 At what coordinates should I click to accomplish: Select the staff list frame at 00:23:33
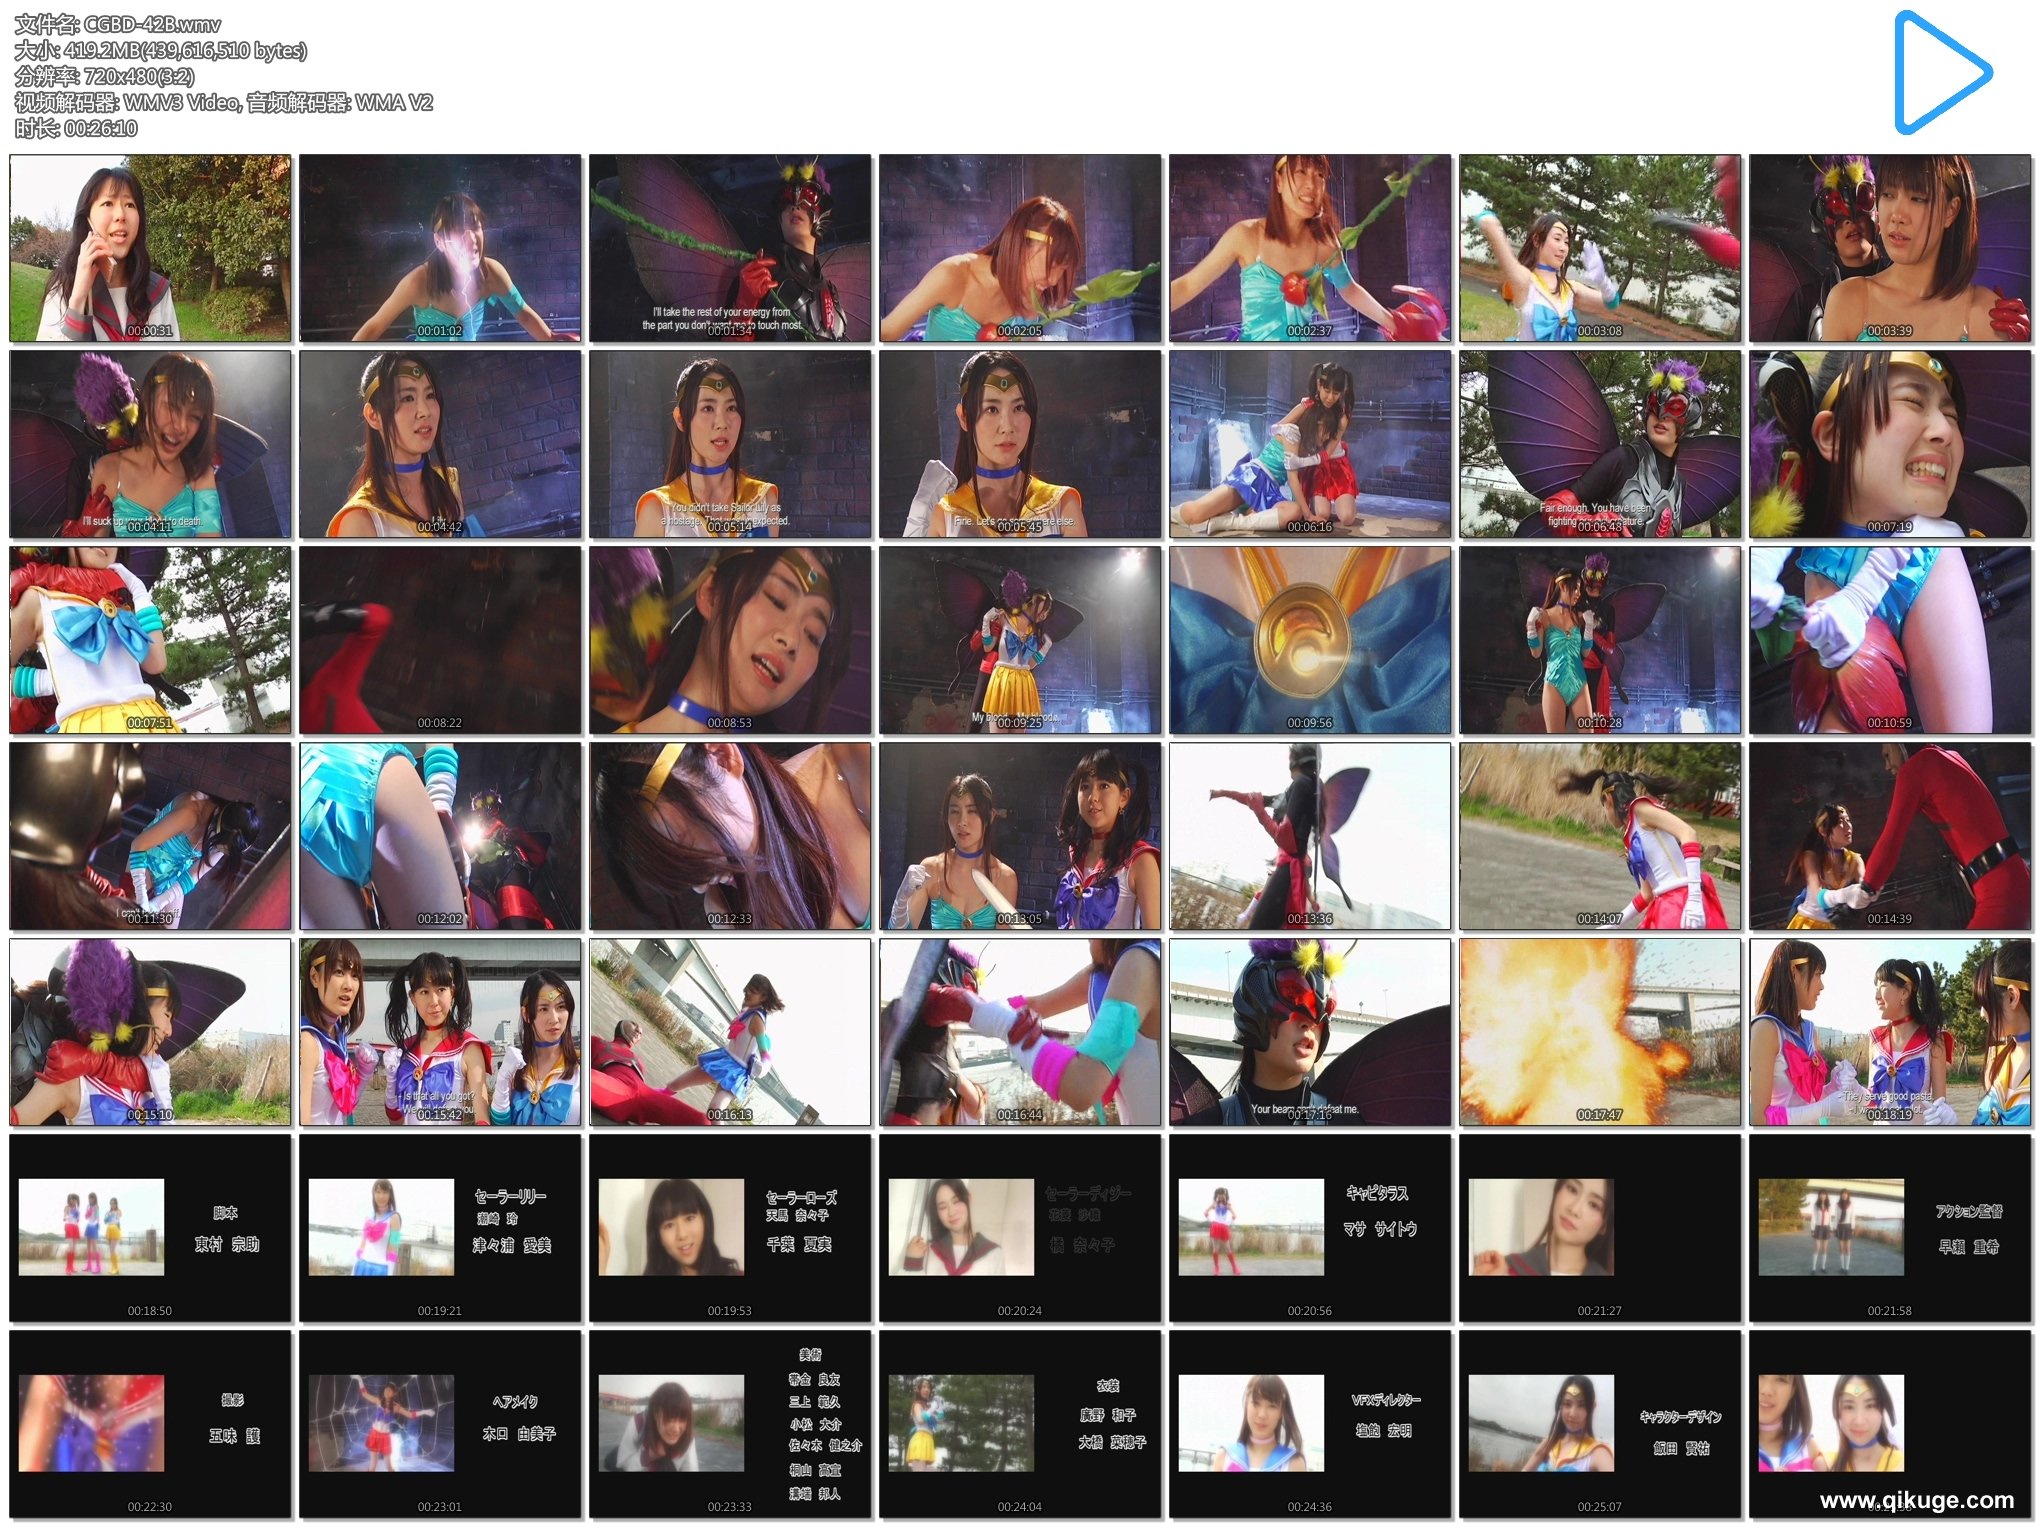click(730, 1424)
